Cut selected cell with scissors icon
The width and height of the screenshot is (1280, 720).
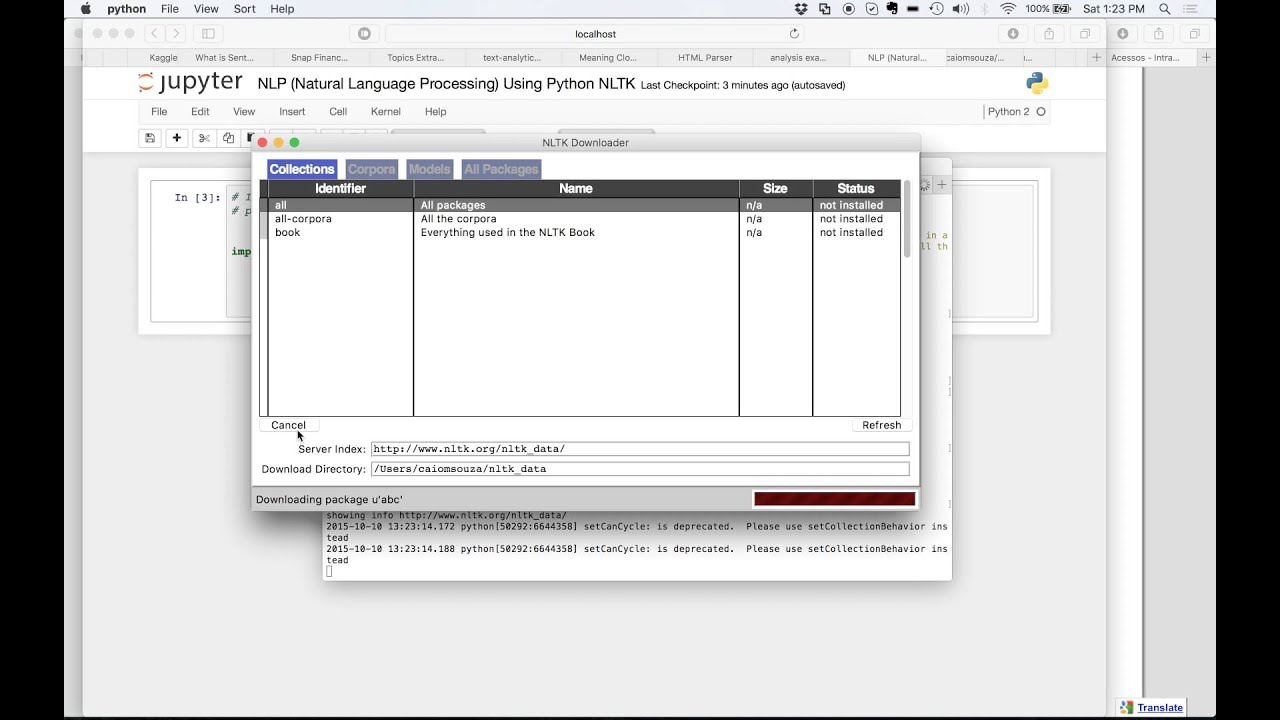pyautogui.click(x=204, y=138)
